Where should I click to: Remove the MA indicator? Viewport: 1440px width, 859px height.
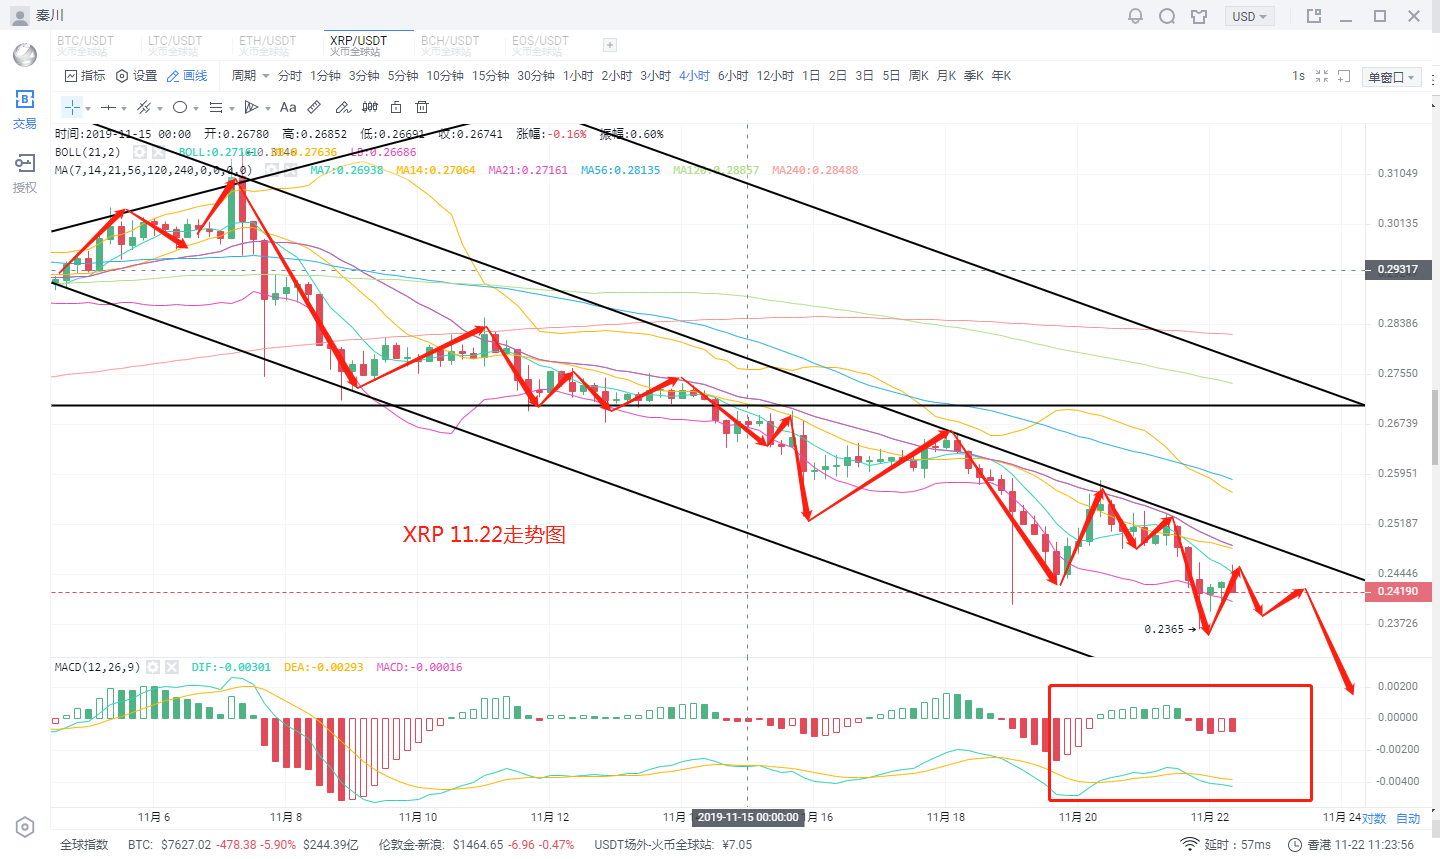point(290,170)
